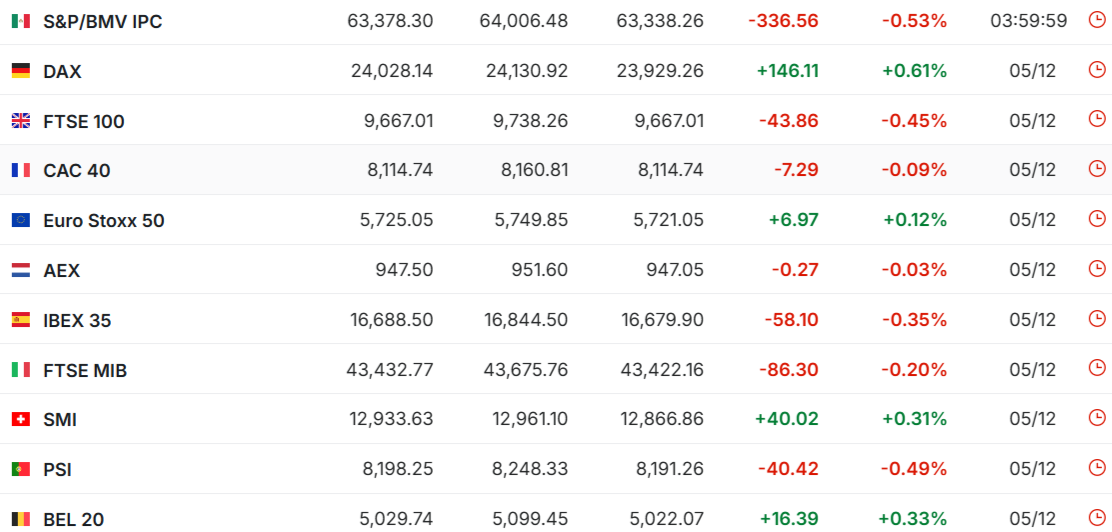Select the FTSE 100 high 9,738.26

pyautogui.click(x=530, y=121)
